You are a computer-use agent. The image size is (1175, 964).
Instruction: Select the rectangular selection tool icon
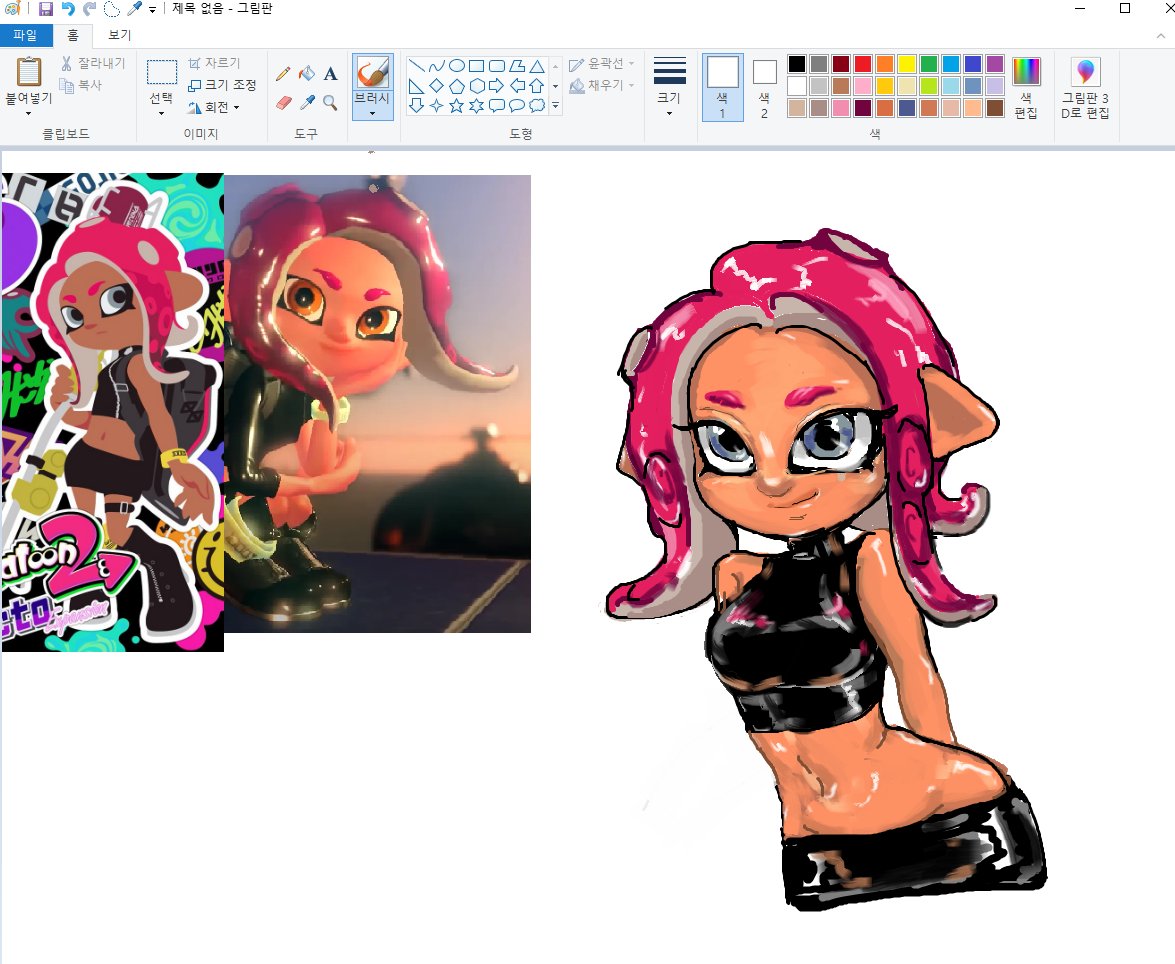pos(161,73)
